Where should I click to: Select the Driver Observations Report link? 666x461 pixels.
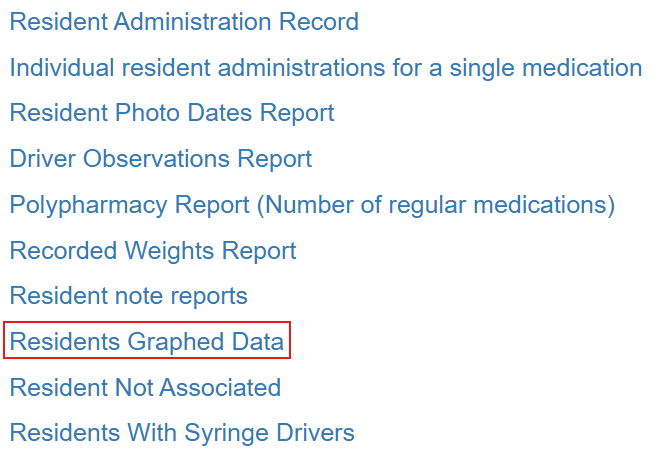pyautogui.click(x=161, y=159)
